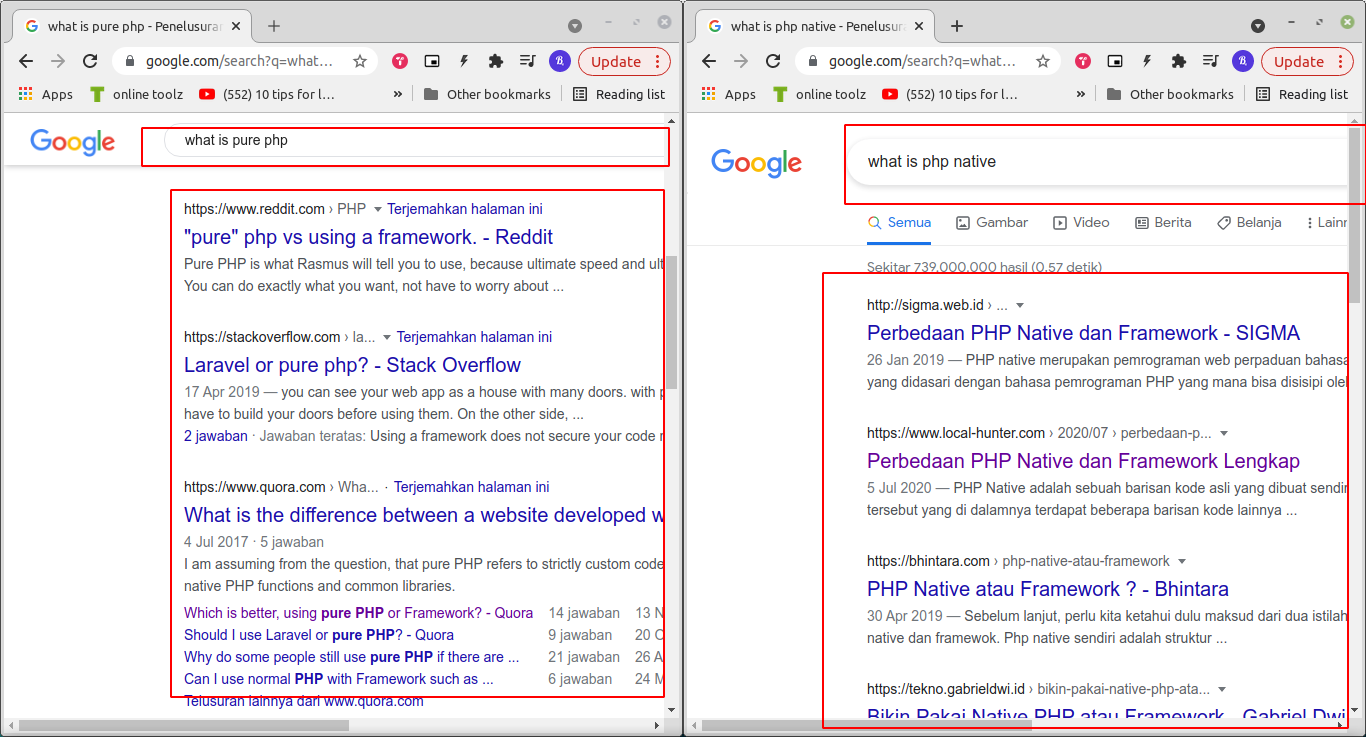Bookmark the page via the right window star
The height and width of the screenshot is (737, 1366).
click(1043, 61)
